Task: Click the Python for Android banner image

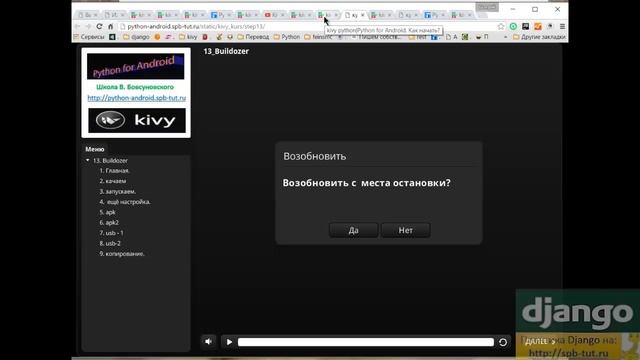Action: (136, 66)
